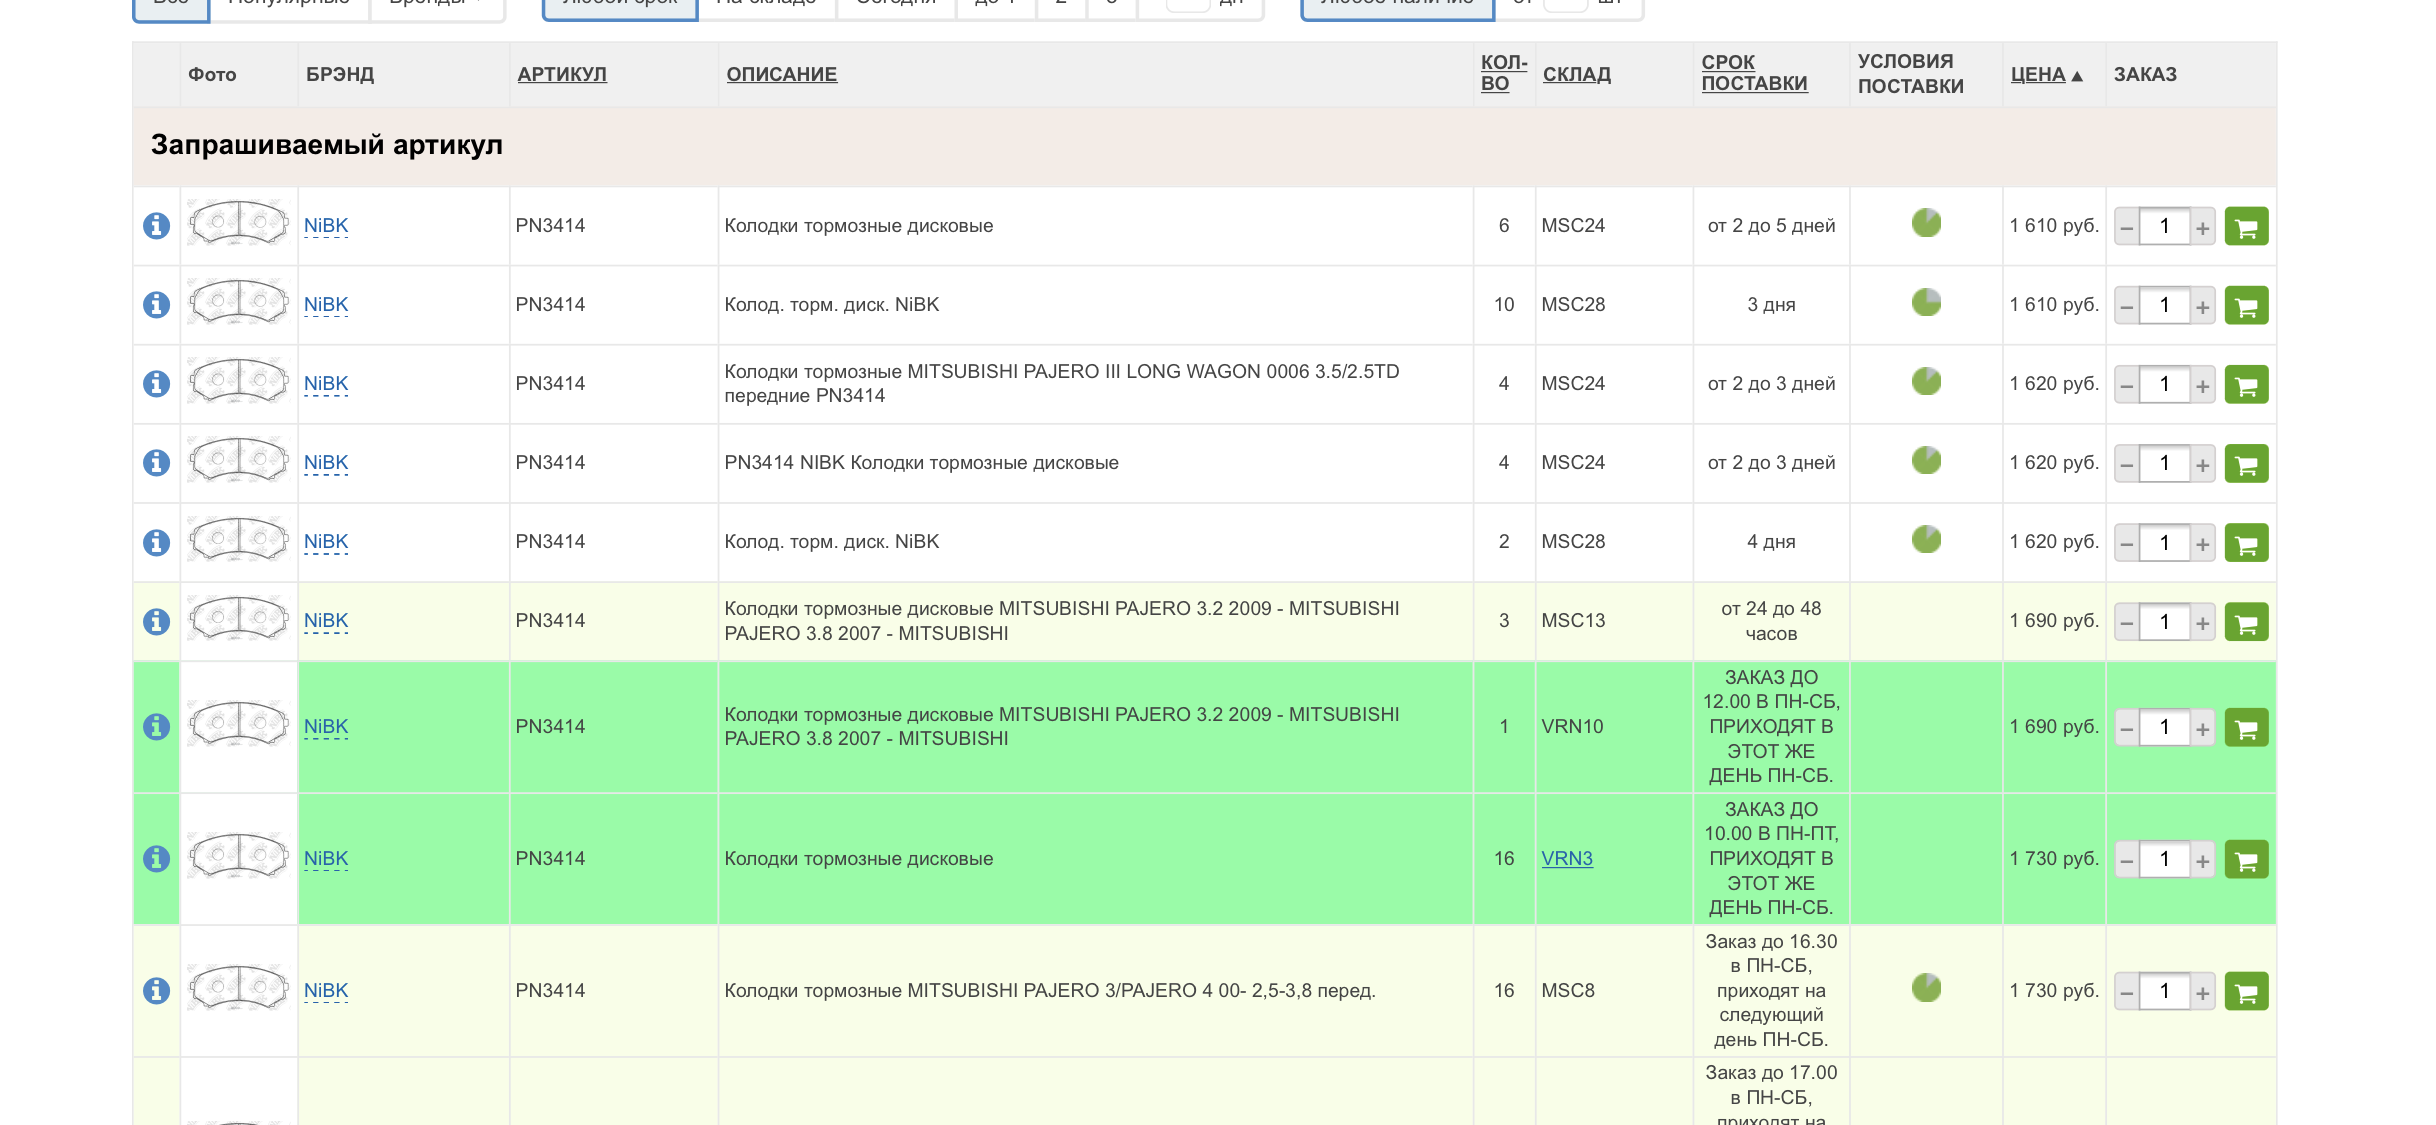This screenshot has width=2436, height=1125.
Task: Sort the results by the АРТИКУЛ header
Action: click(562, 75)
